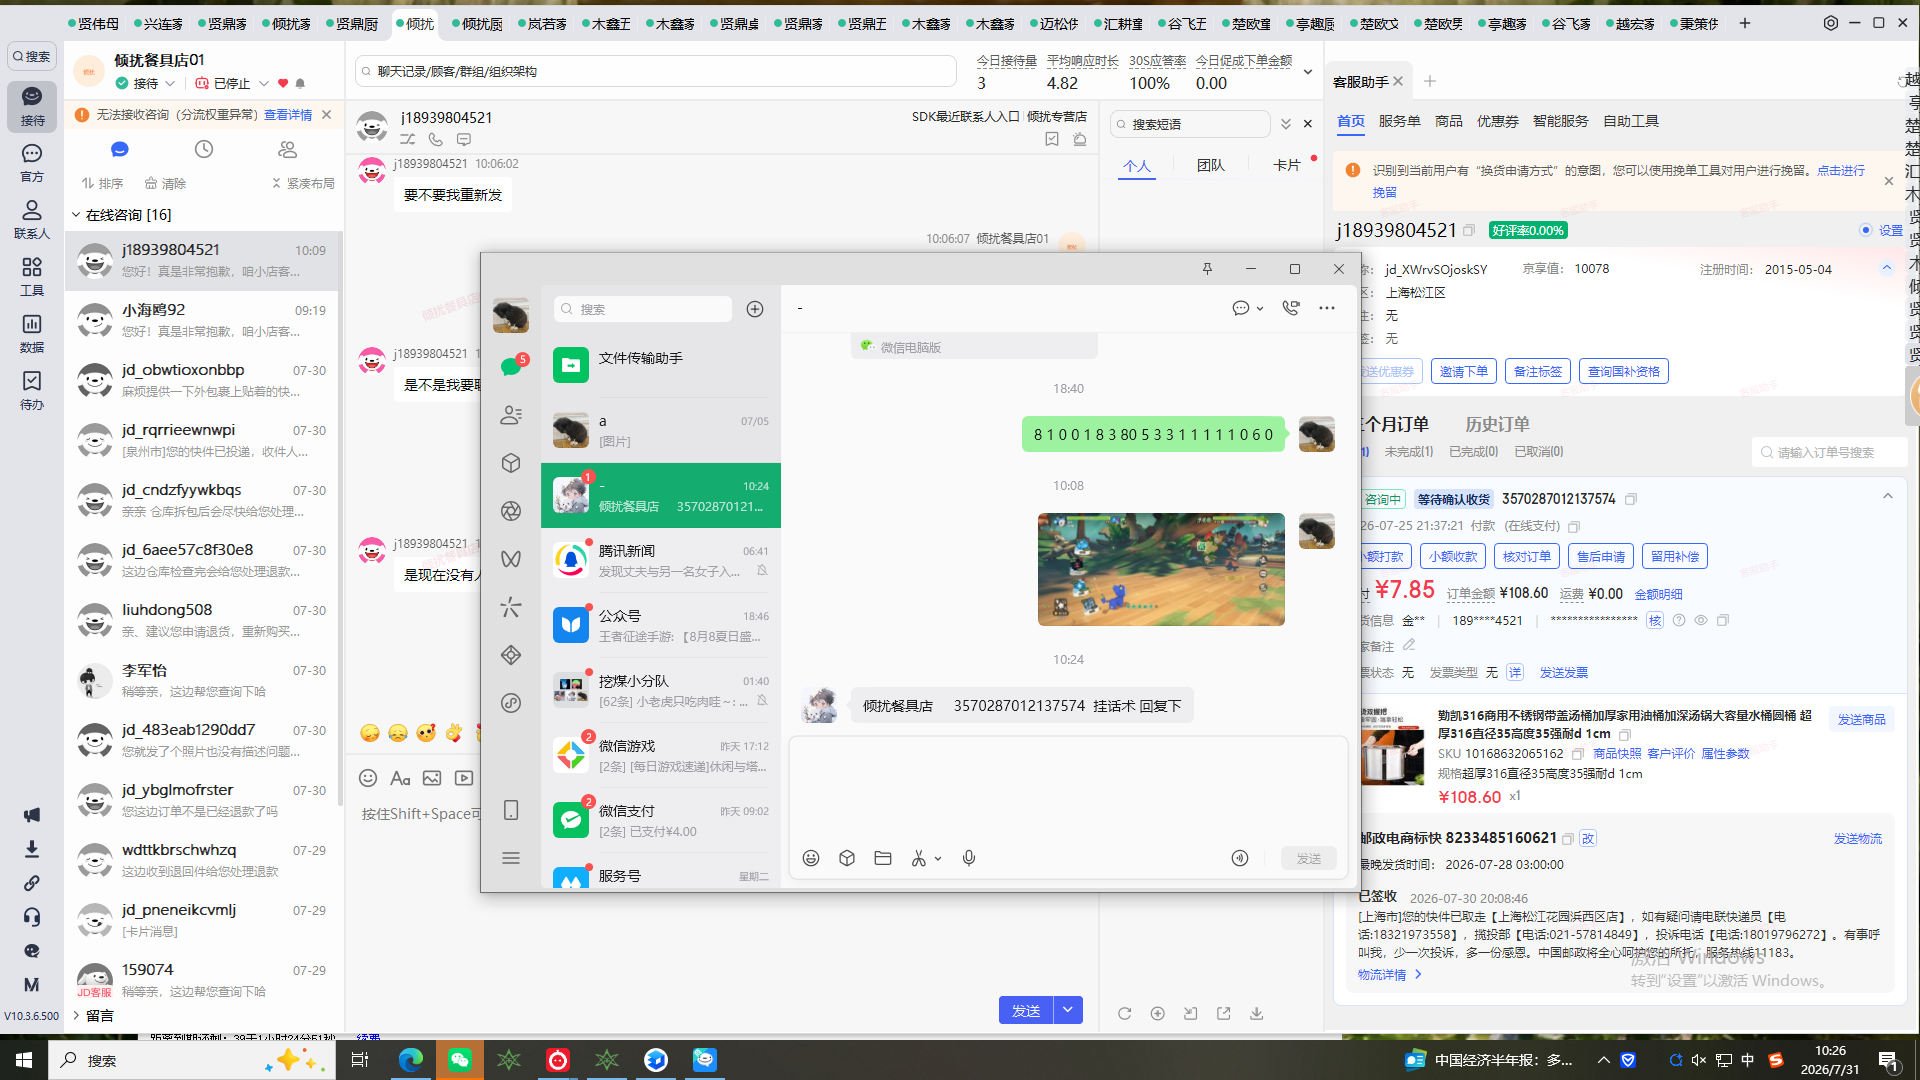Toggle the red heart status icon
This screenshot has height=1080, width=1920.
(x=283, y=84)
